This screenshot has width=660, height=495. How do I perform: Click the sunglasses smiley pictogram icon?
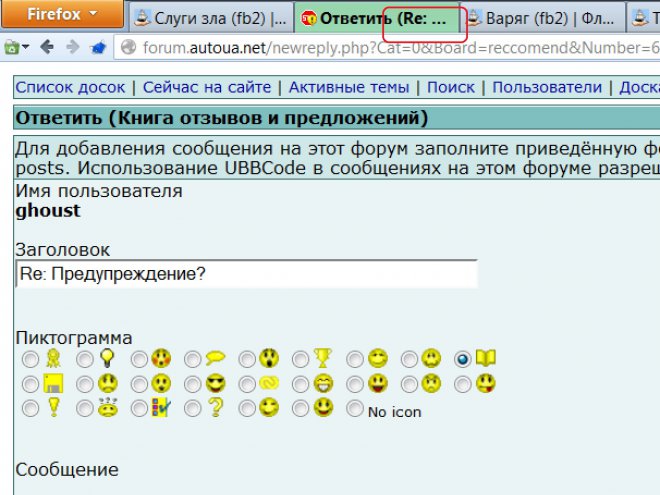click(x=215, y=383)
